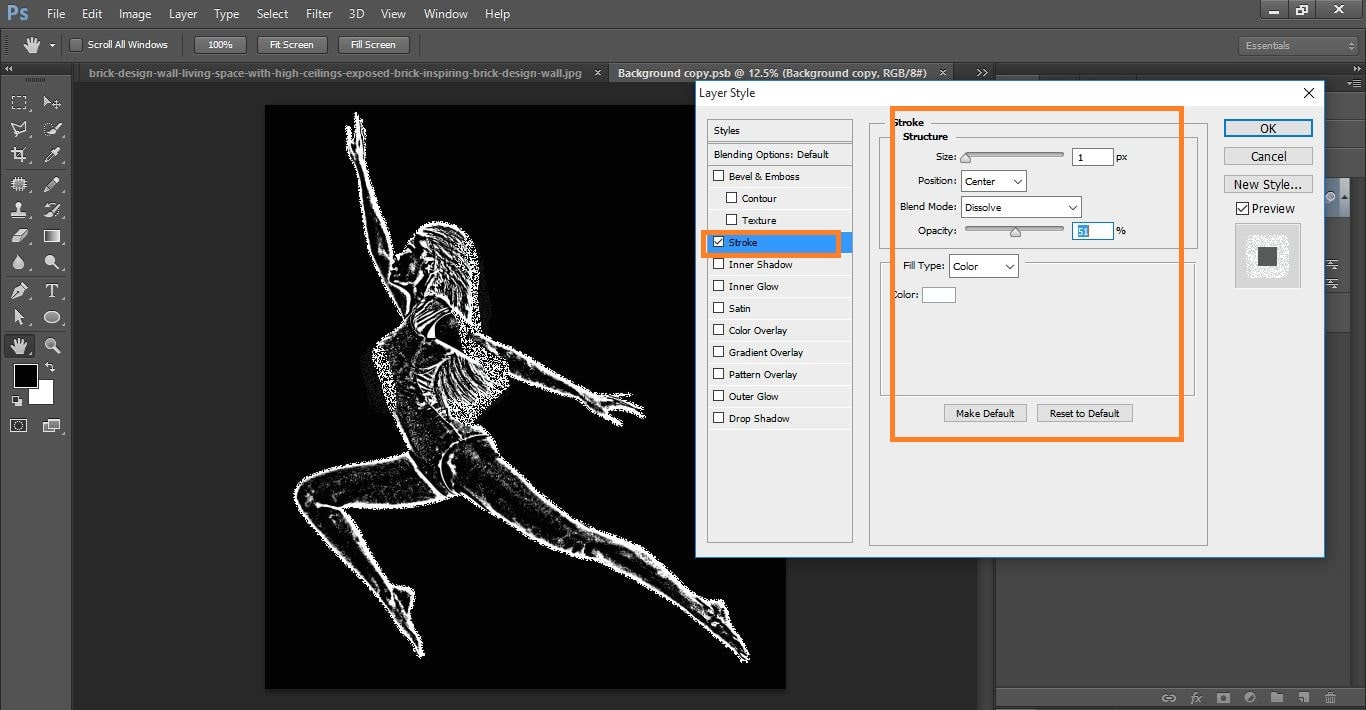Activate the Zoom tool in toolbox
The height and width of the screenshot is (710, 1366).
pos(52,346)
